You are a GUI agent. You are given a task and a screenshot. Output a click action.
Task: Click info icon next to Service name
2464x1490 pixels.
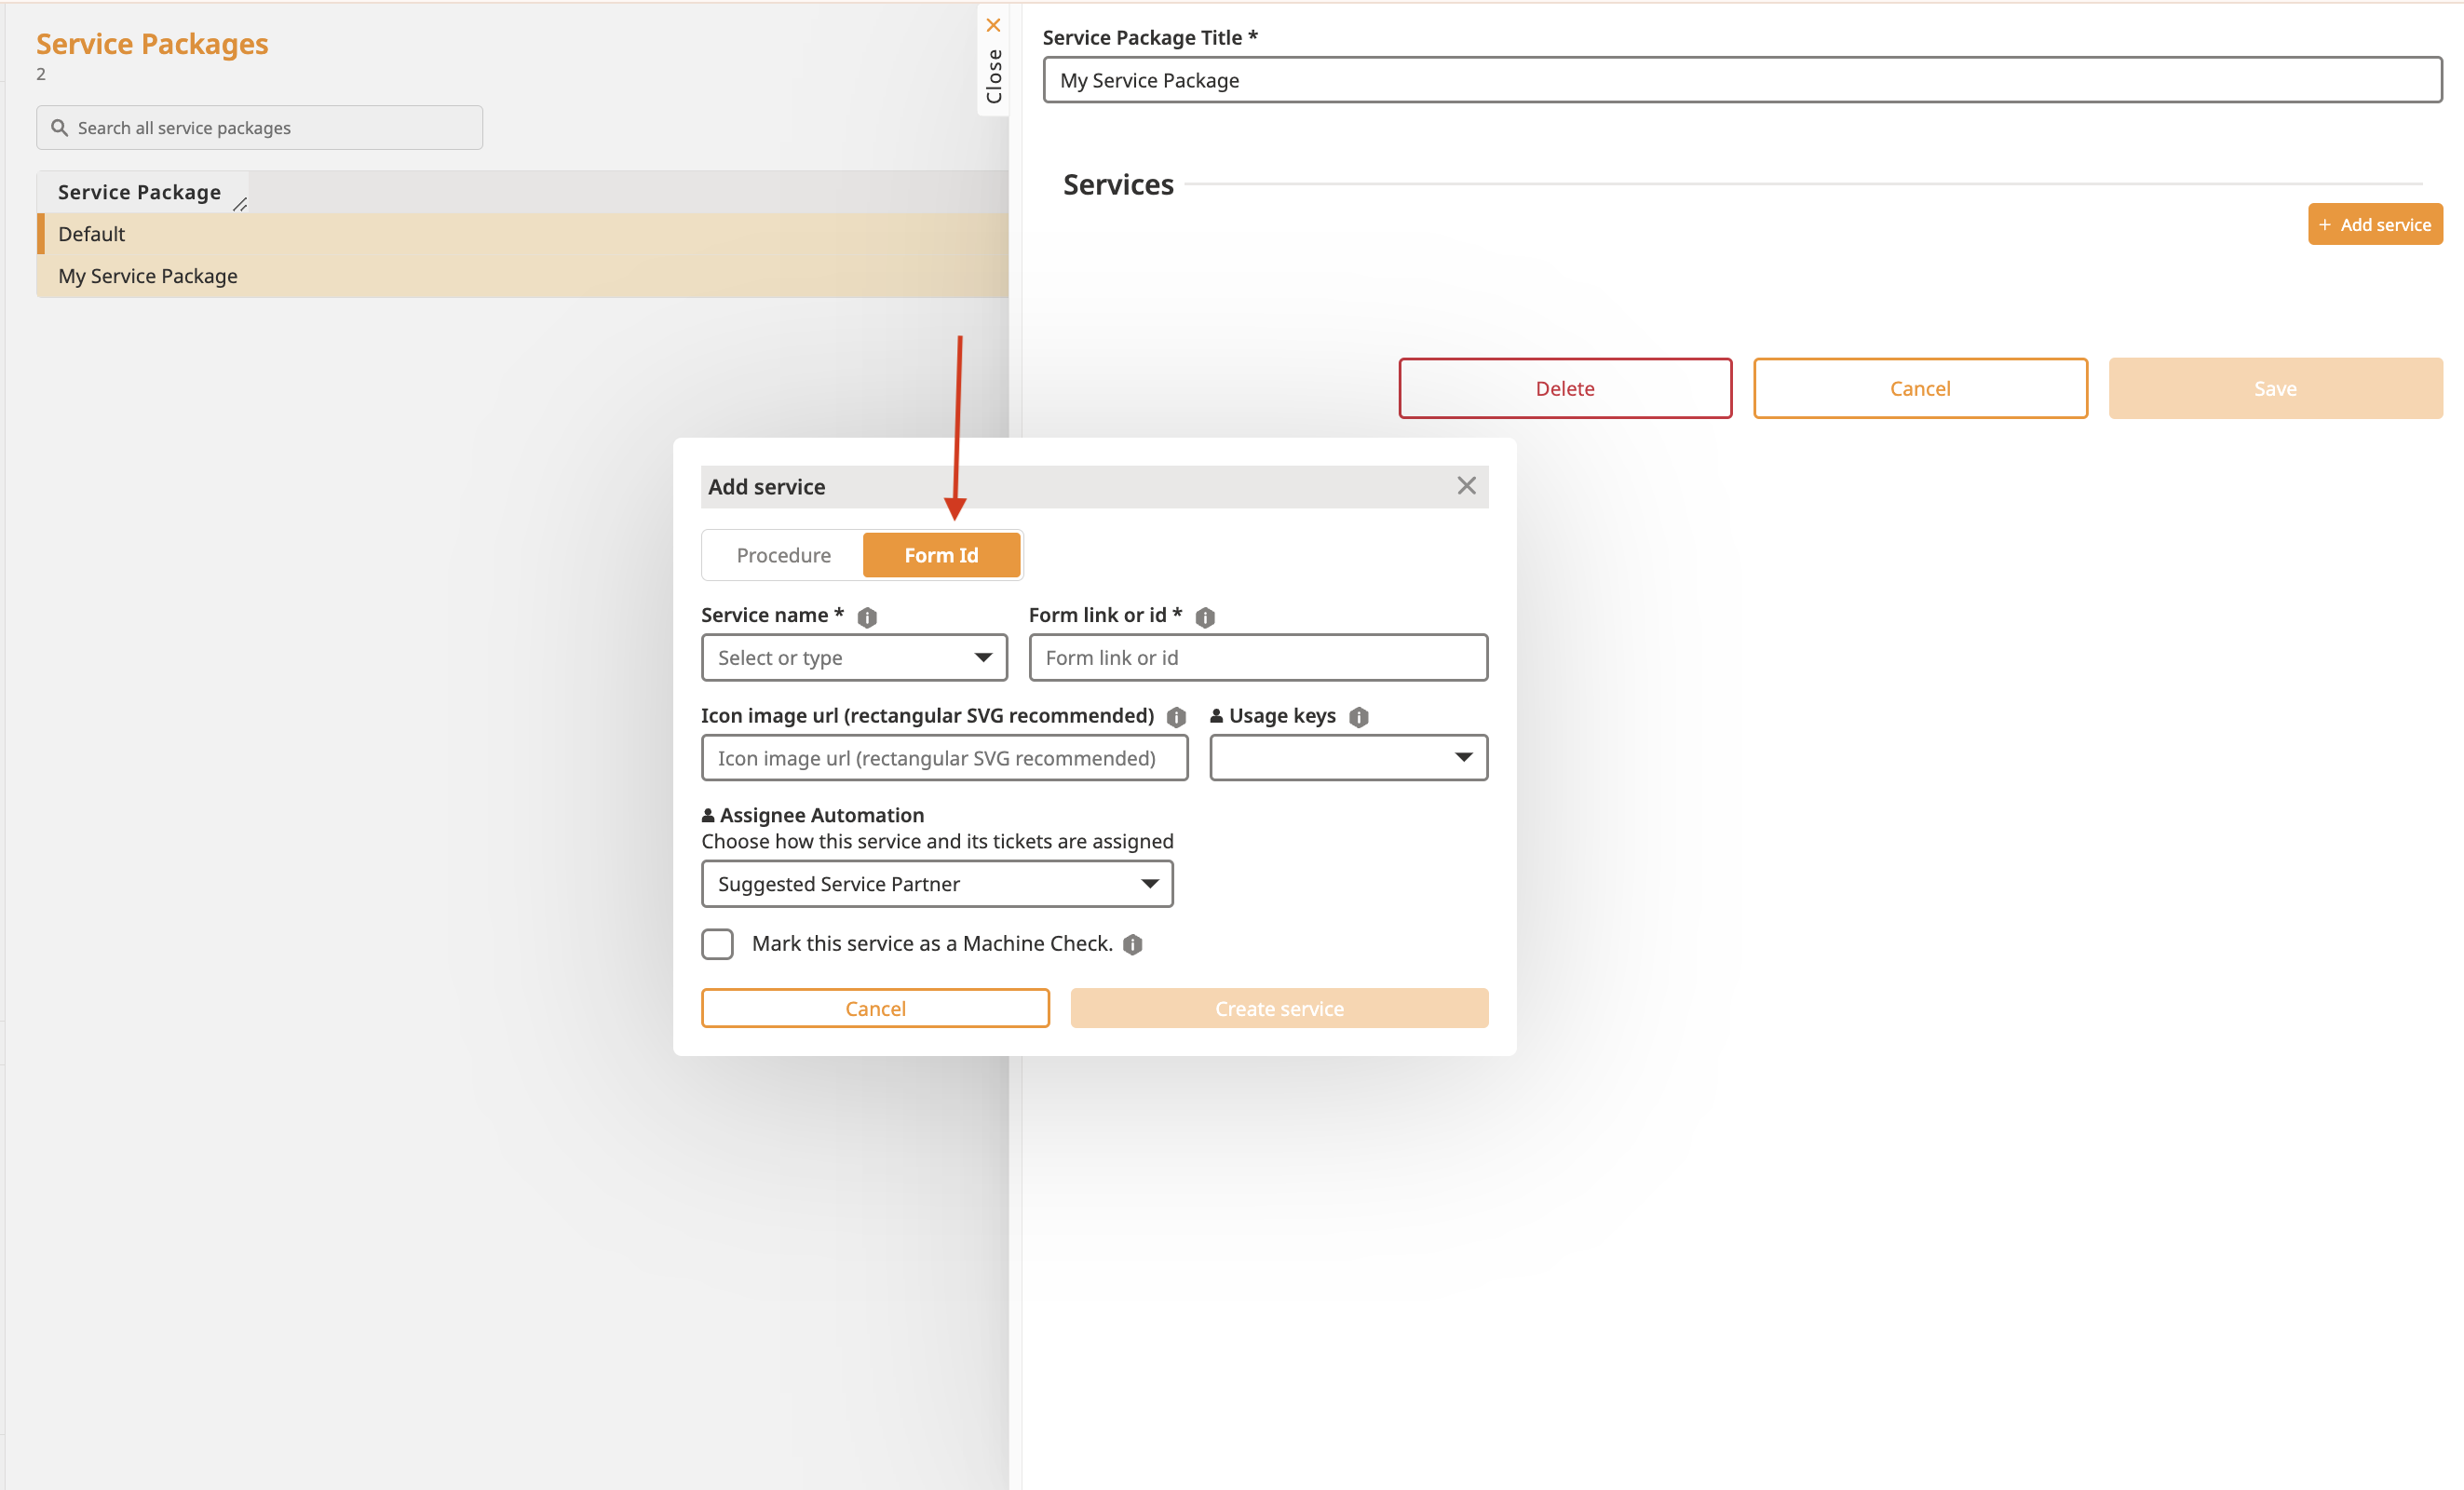pyautogui.click(x=867, y=617)
